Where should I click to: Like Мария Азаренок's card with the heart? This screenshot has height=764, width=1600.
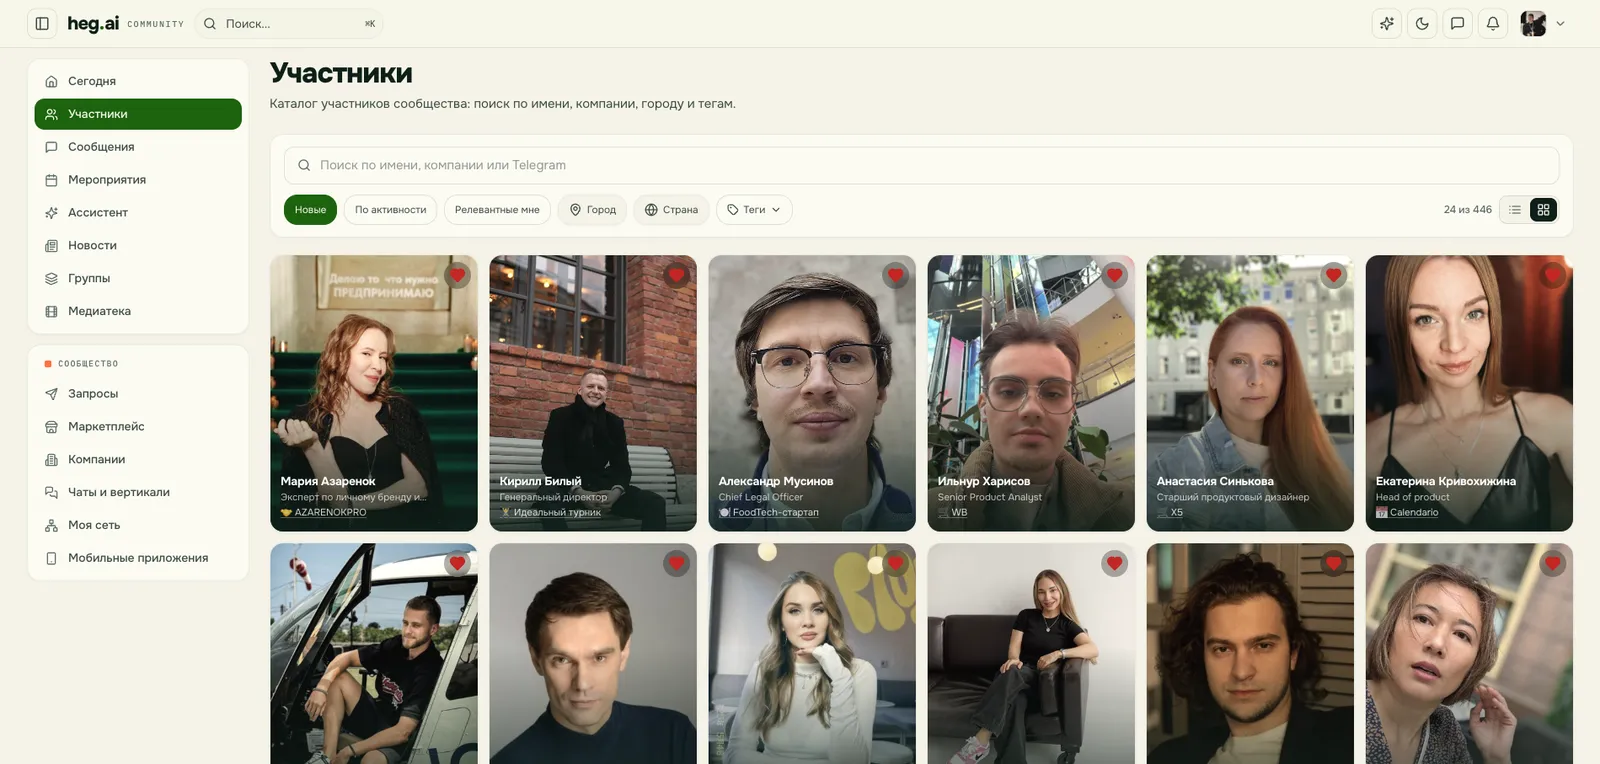coord(457,275)
